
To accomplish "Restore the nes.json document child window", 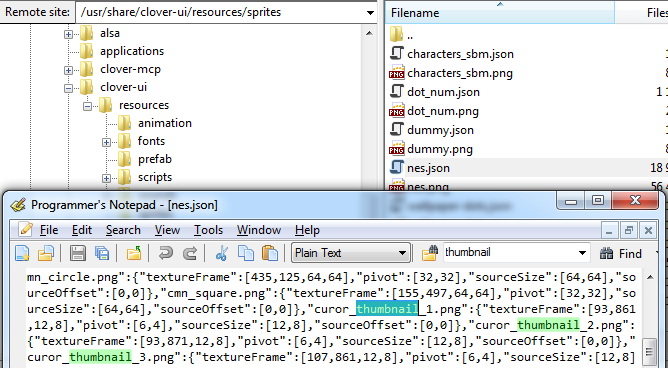I will (629, 230).
